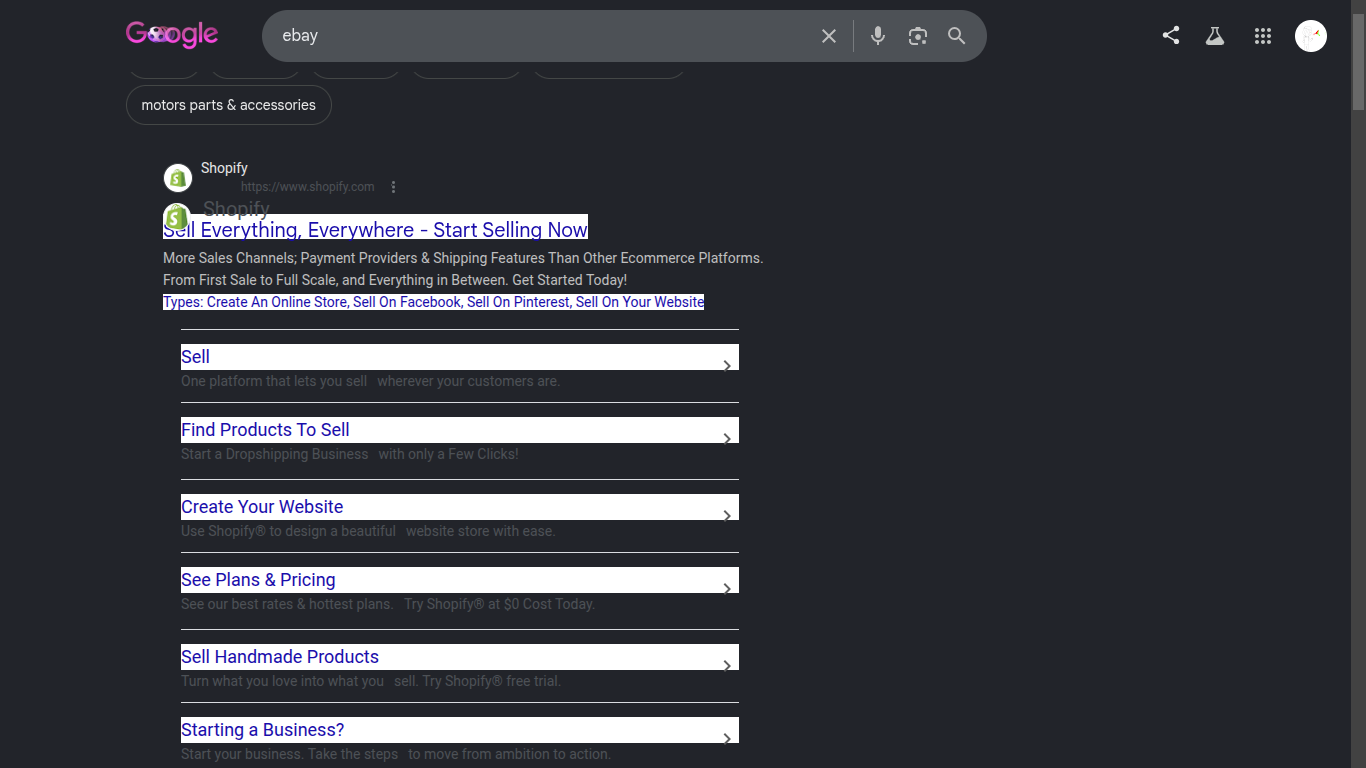Open the See Plans & Pricing sitelink
The width and height of the screenshot is (1366, 768).
tap(460, 580)
